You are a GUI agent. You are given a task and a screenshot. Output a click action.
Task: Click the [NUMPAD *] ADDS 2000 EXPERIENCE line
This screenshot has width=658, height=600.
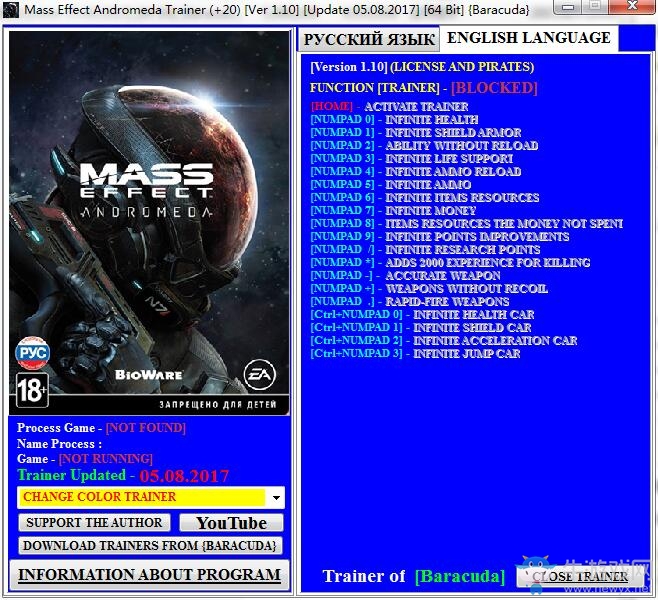(450, 263)
